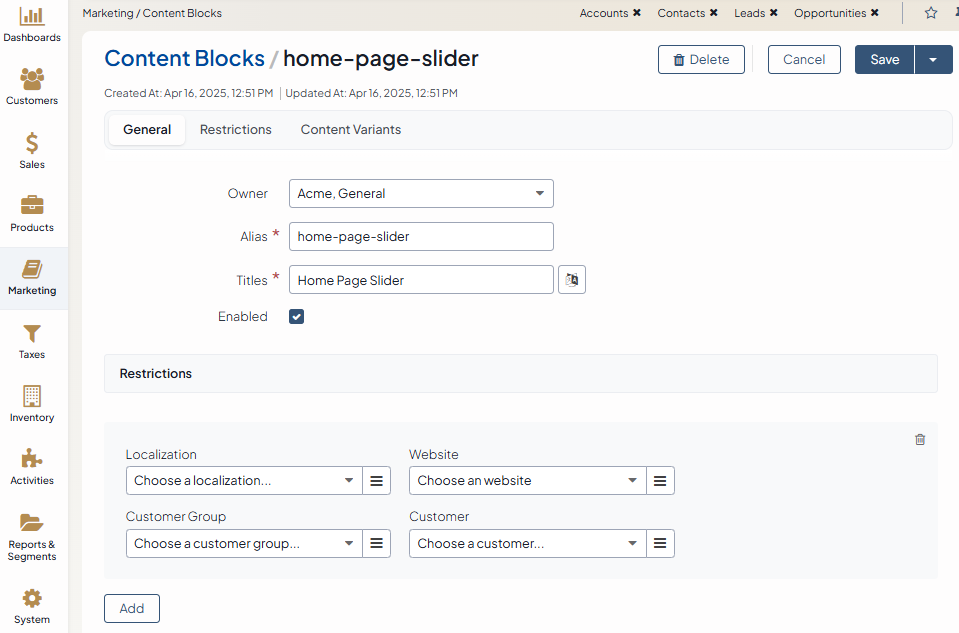
Task: Click the Titles translation fallback icon
Action: pos(572,280)
